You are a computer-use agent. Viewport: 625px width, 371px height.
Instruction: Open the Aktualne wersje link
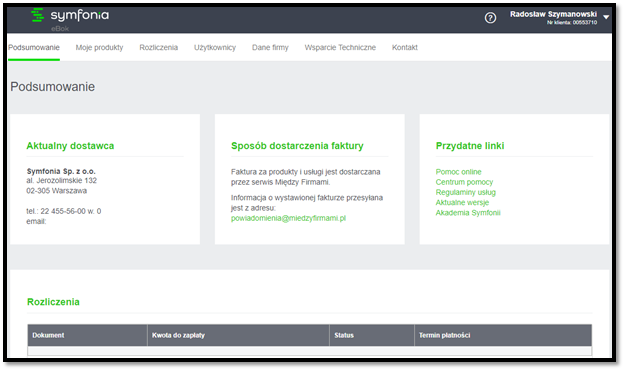[x=462, y=202]
